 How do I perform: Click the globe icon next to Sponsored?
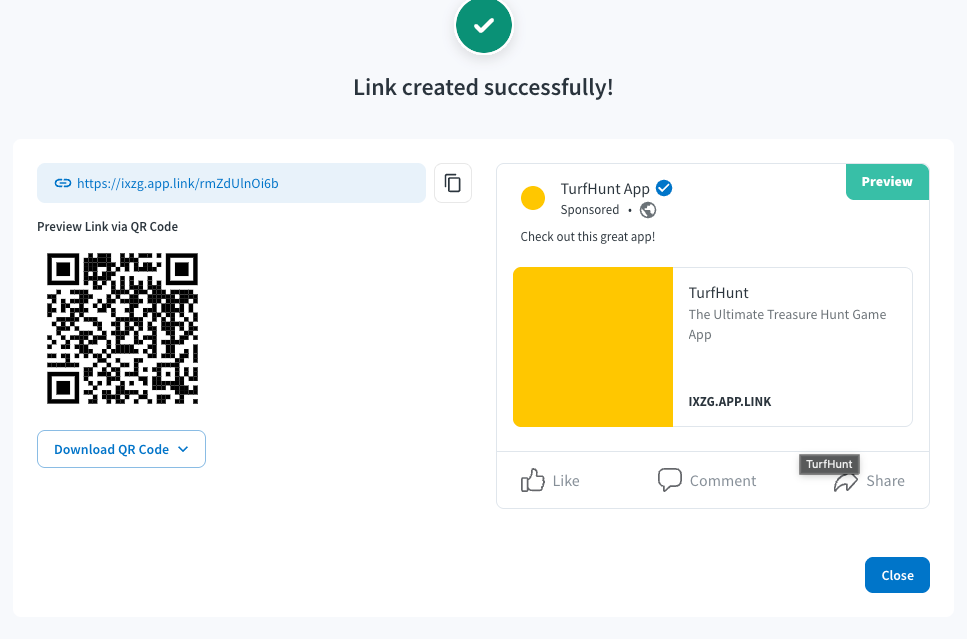(x=648, y=210)
